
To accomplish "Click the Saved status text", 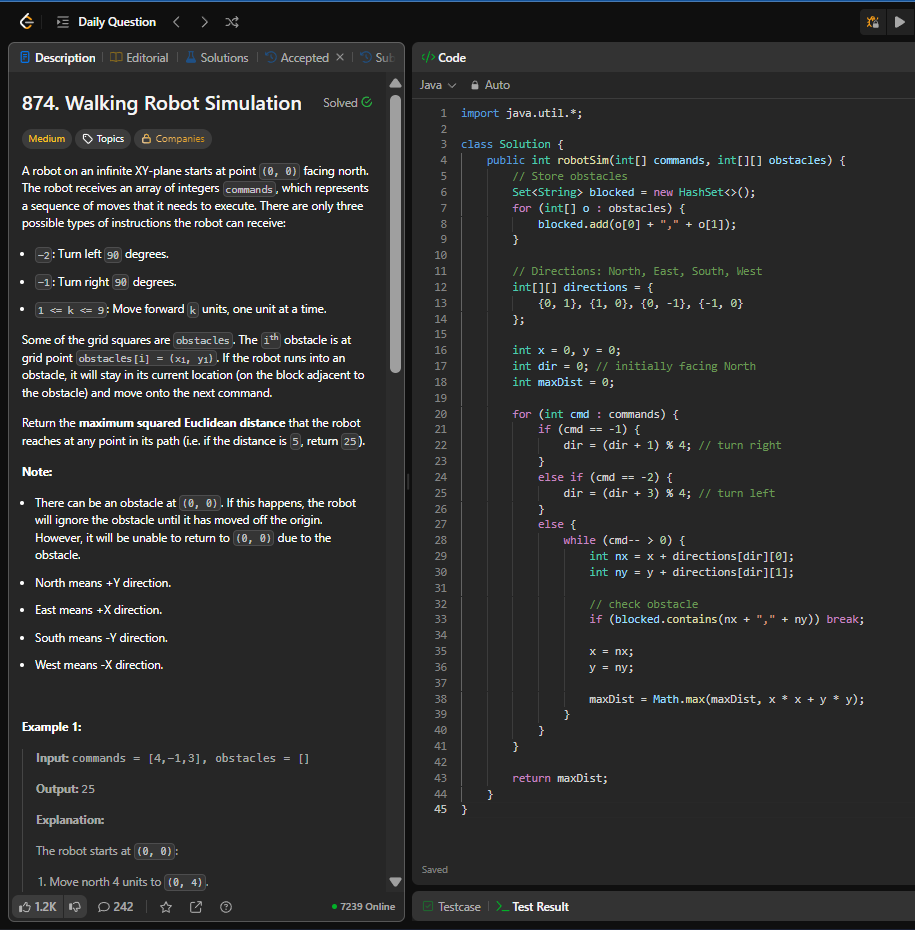I will point(435,870).
